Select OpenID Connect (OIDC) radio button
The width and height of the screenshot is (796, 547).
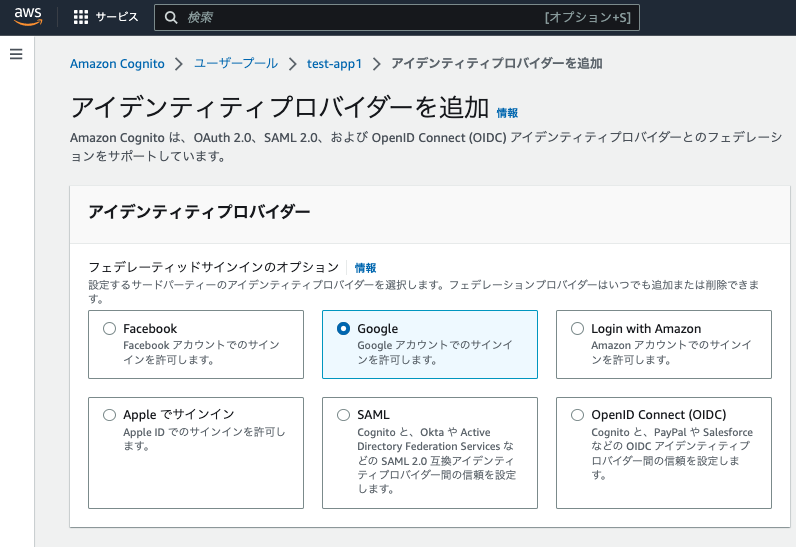point(578,415)
